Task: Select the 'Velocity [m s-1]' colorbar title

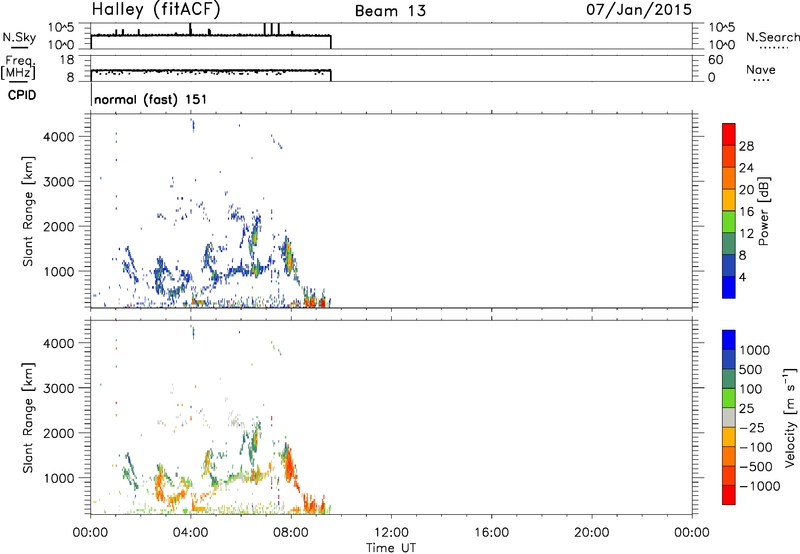Action: [x=790, y=418]
